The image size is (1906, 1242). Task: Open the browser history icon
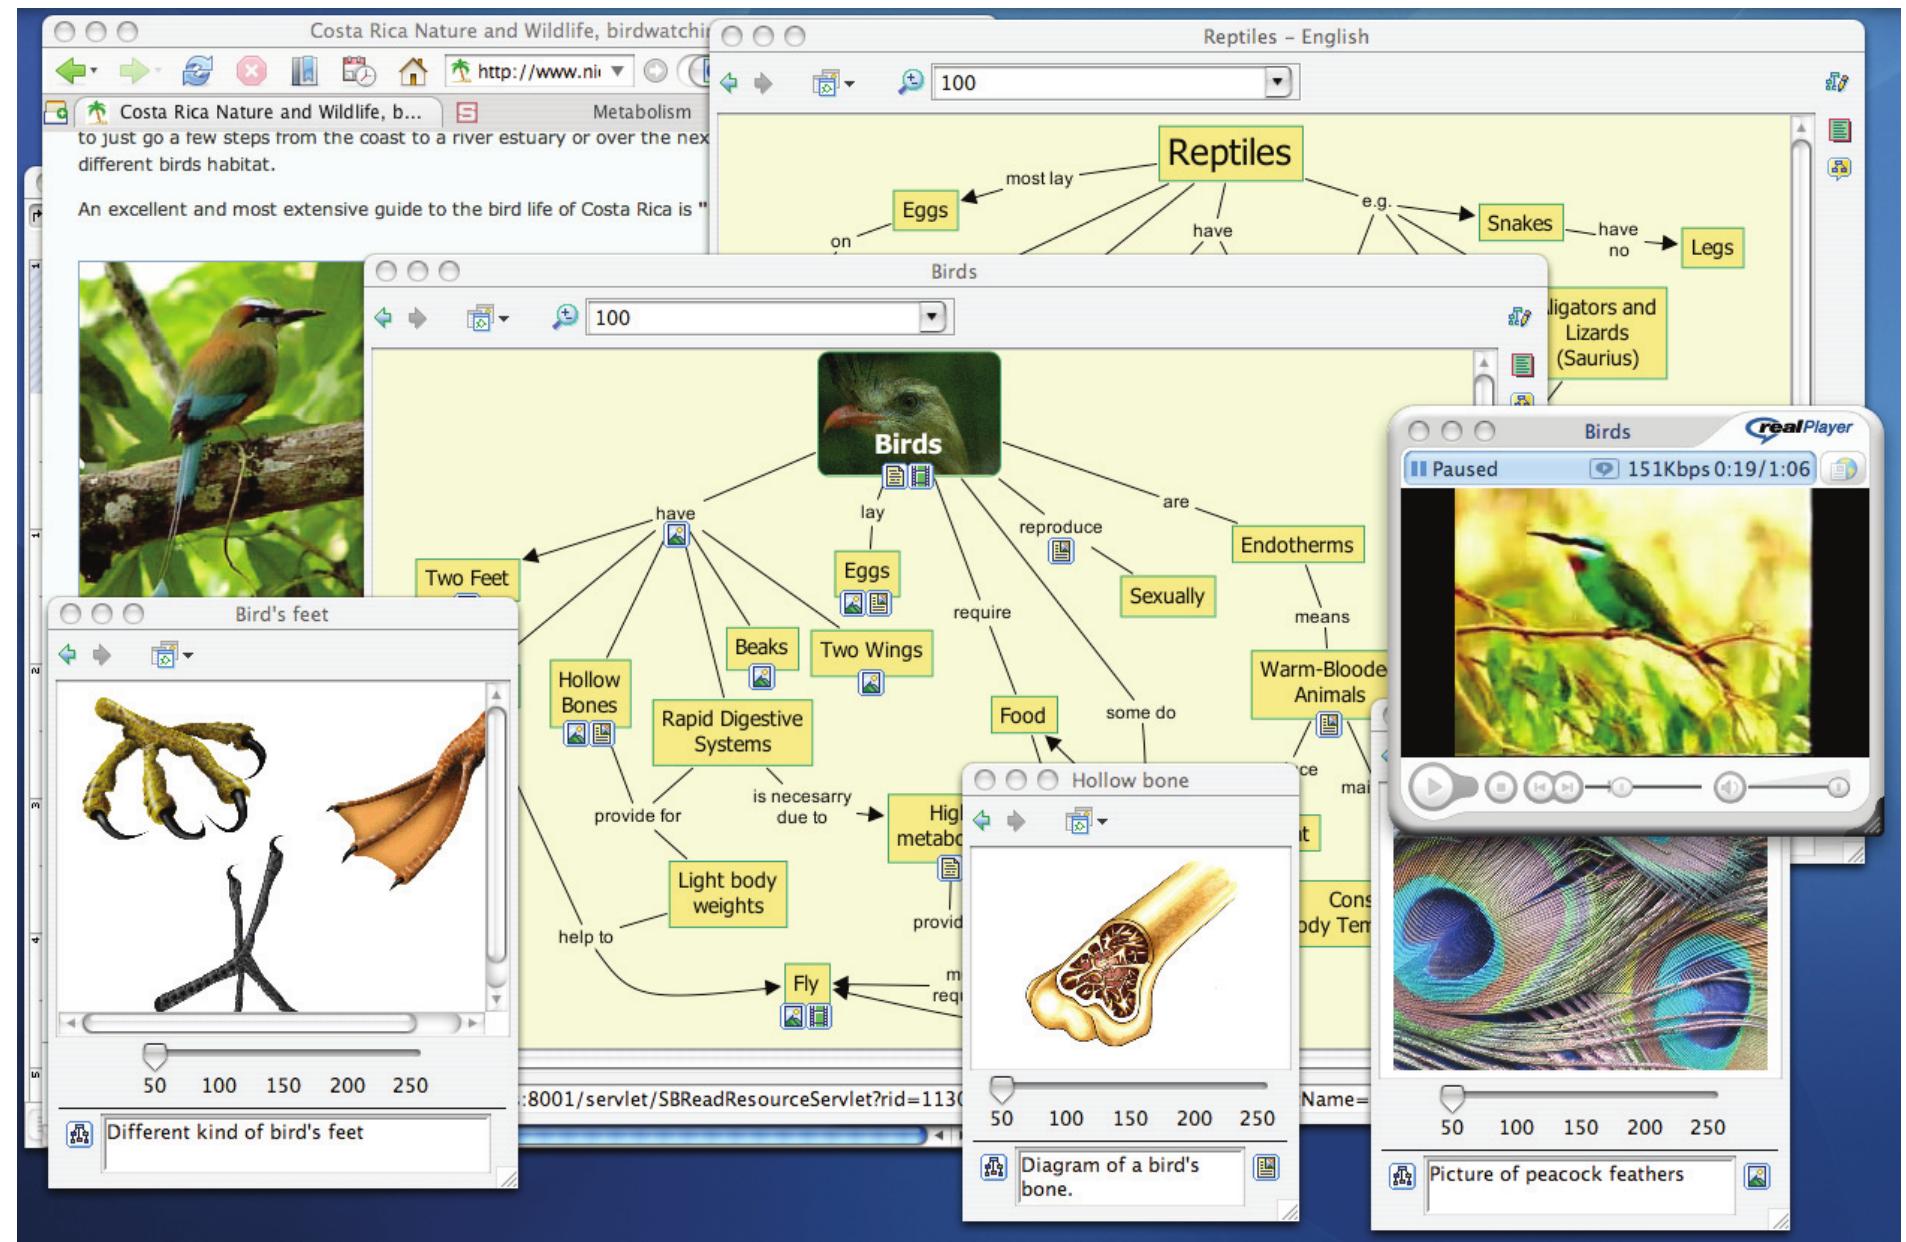[x=358, y=71]
